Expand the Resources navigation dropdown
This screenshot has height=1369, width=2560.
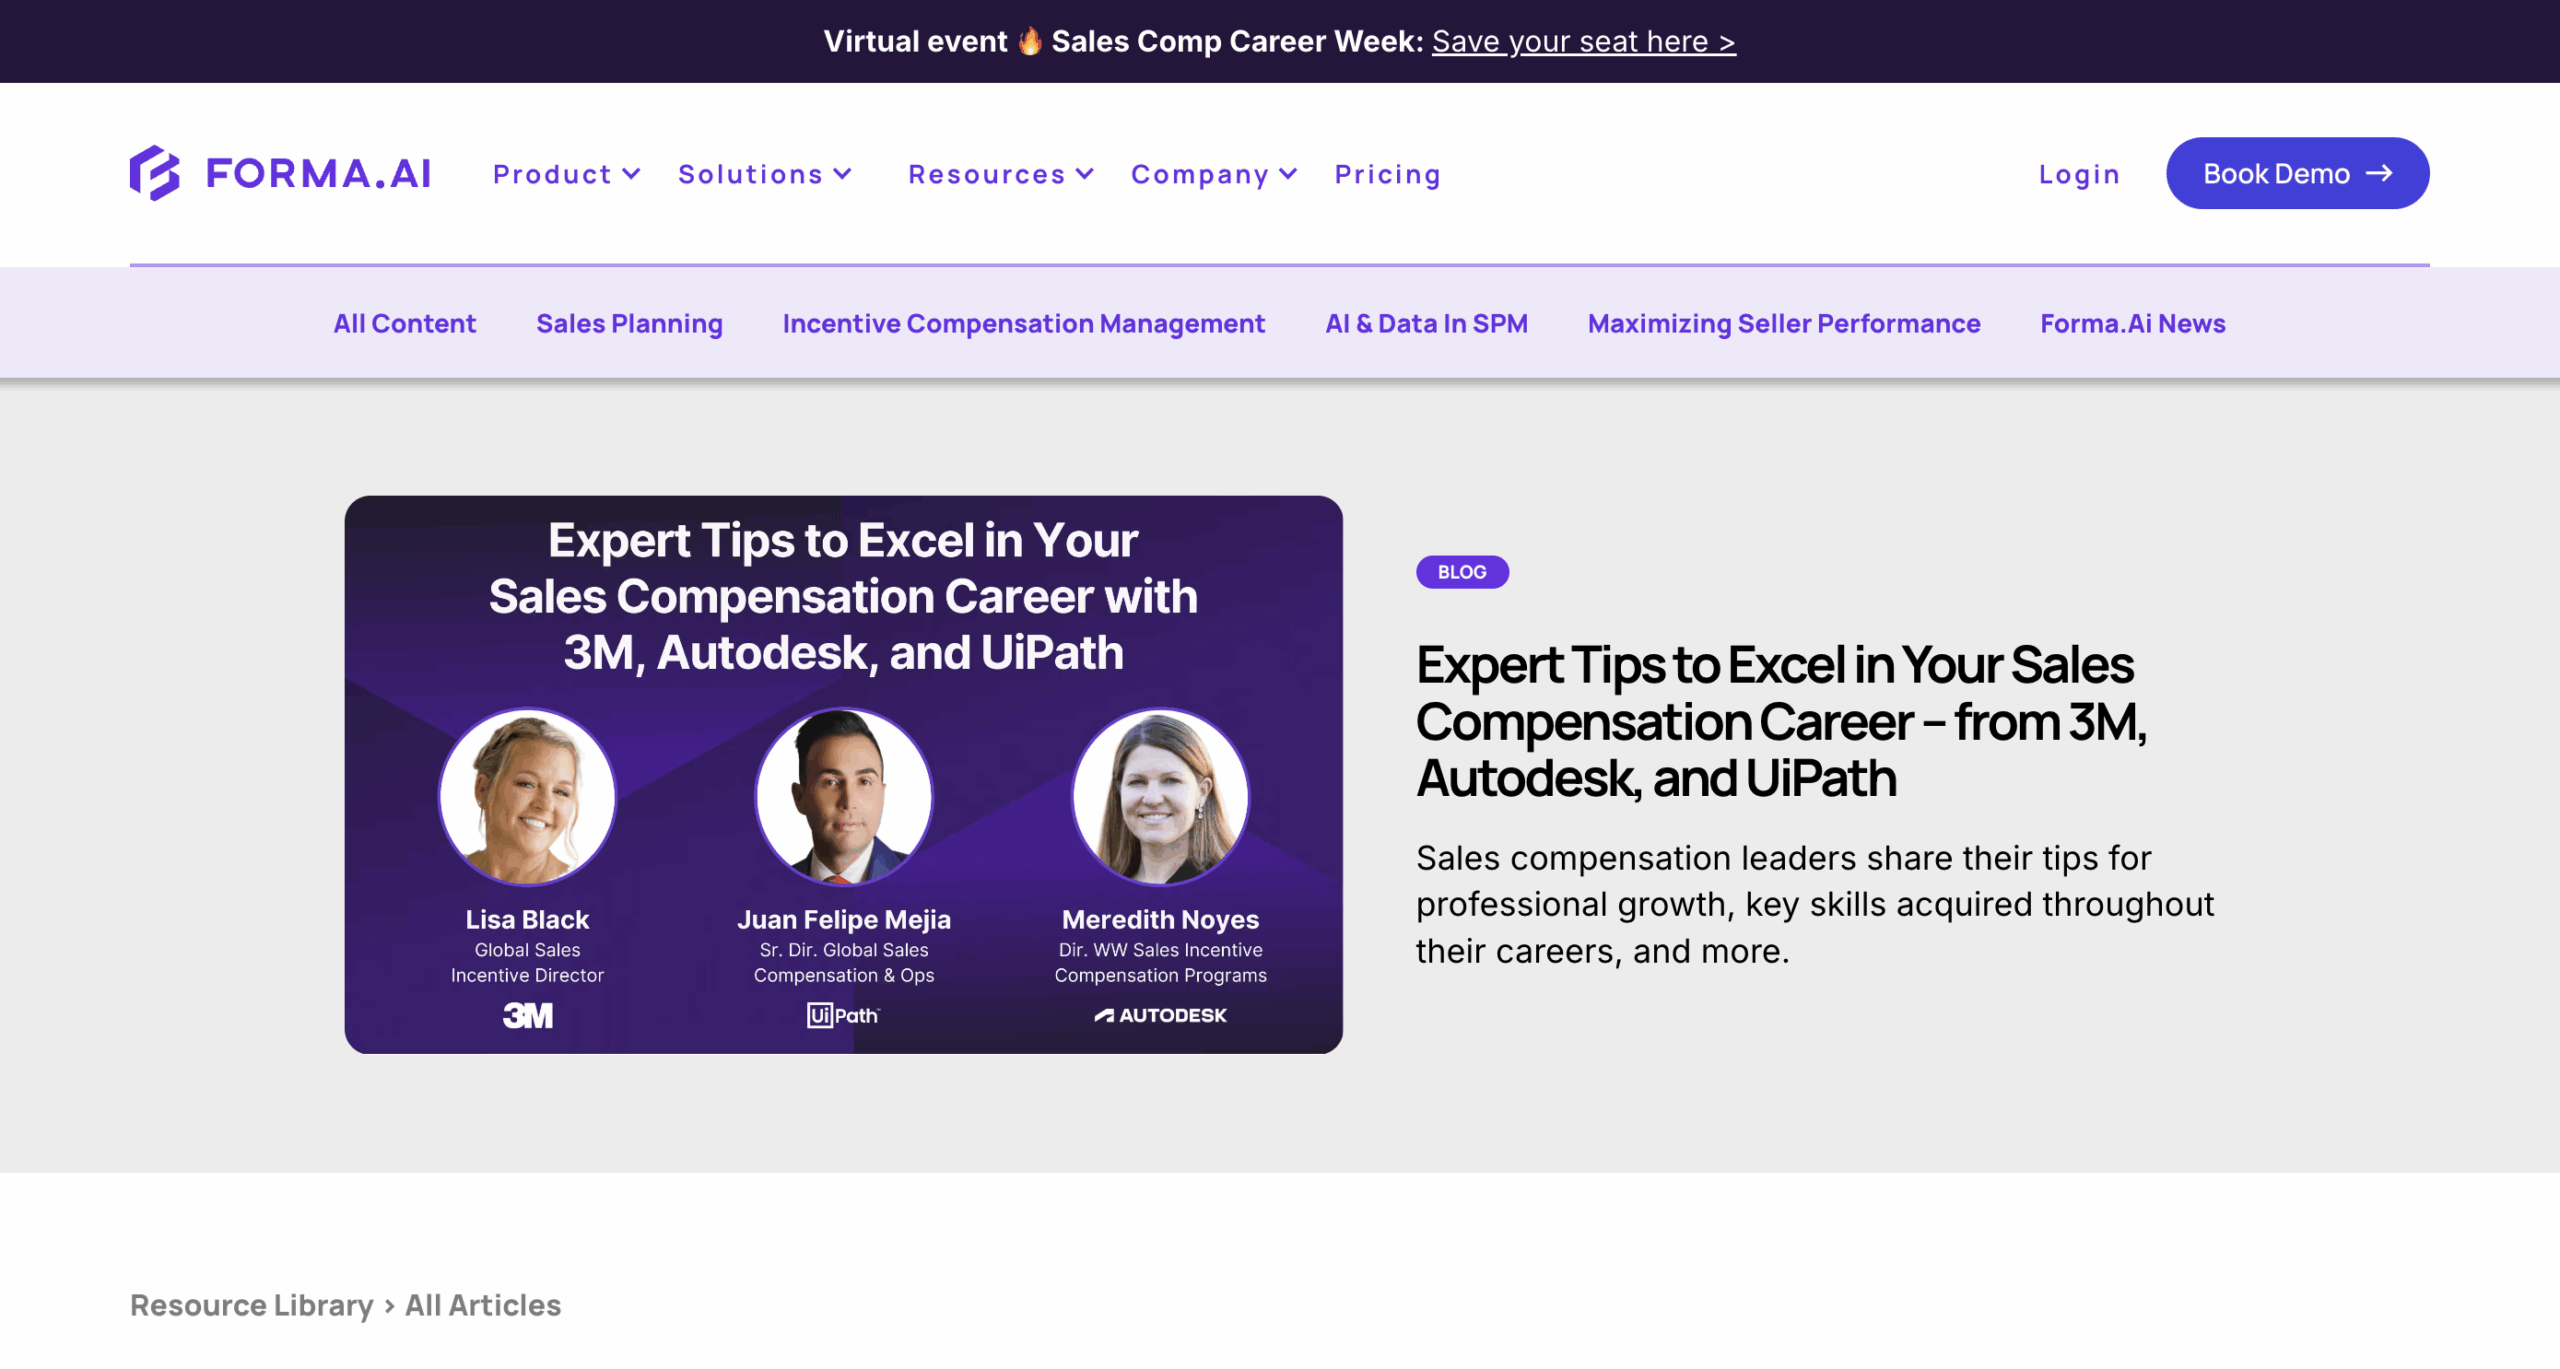1000,174
